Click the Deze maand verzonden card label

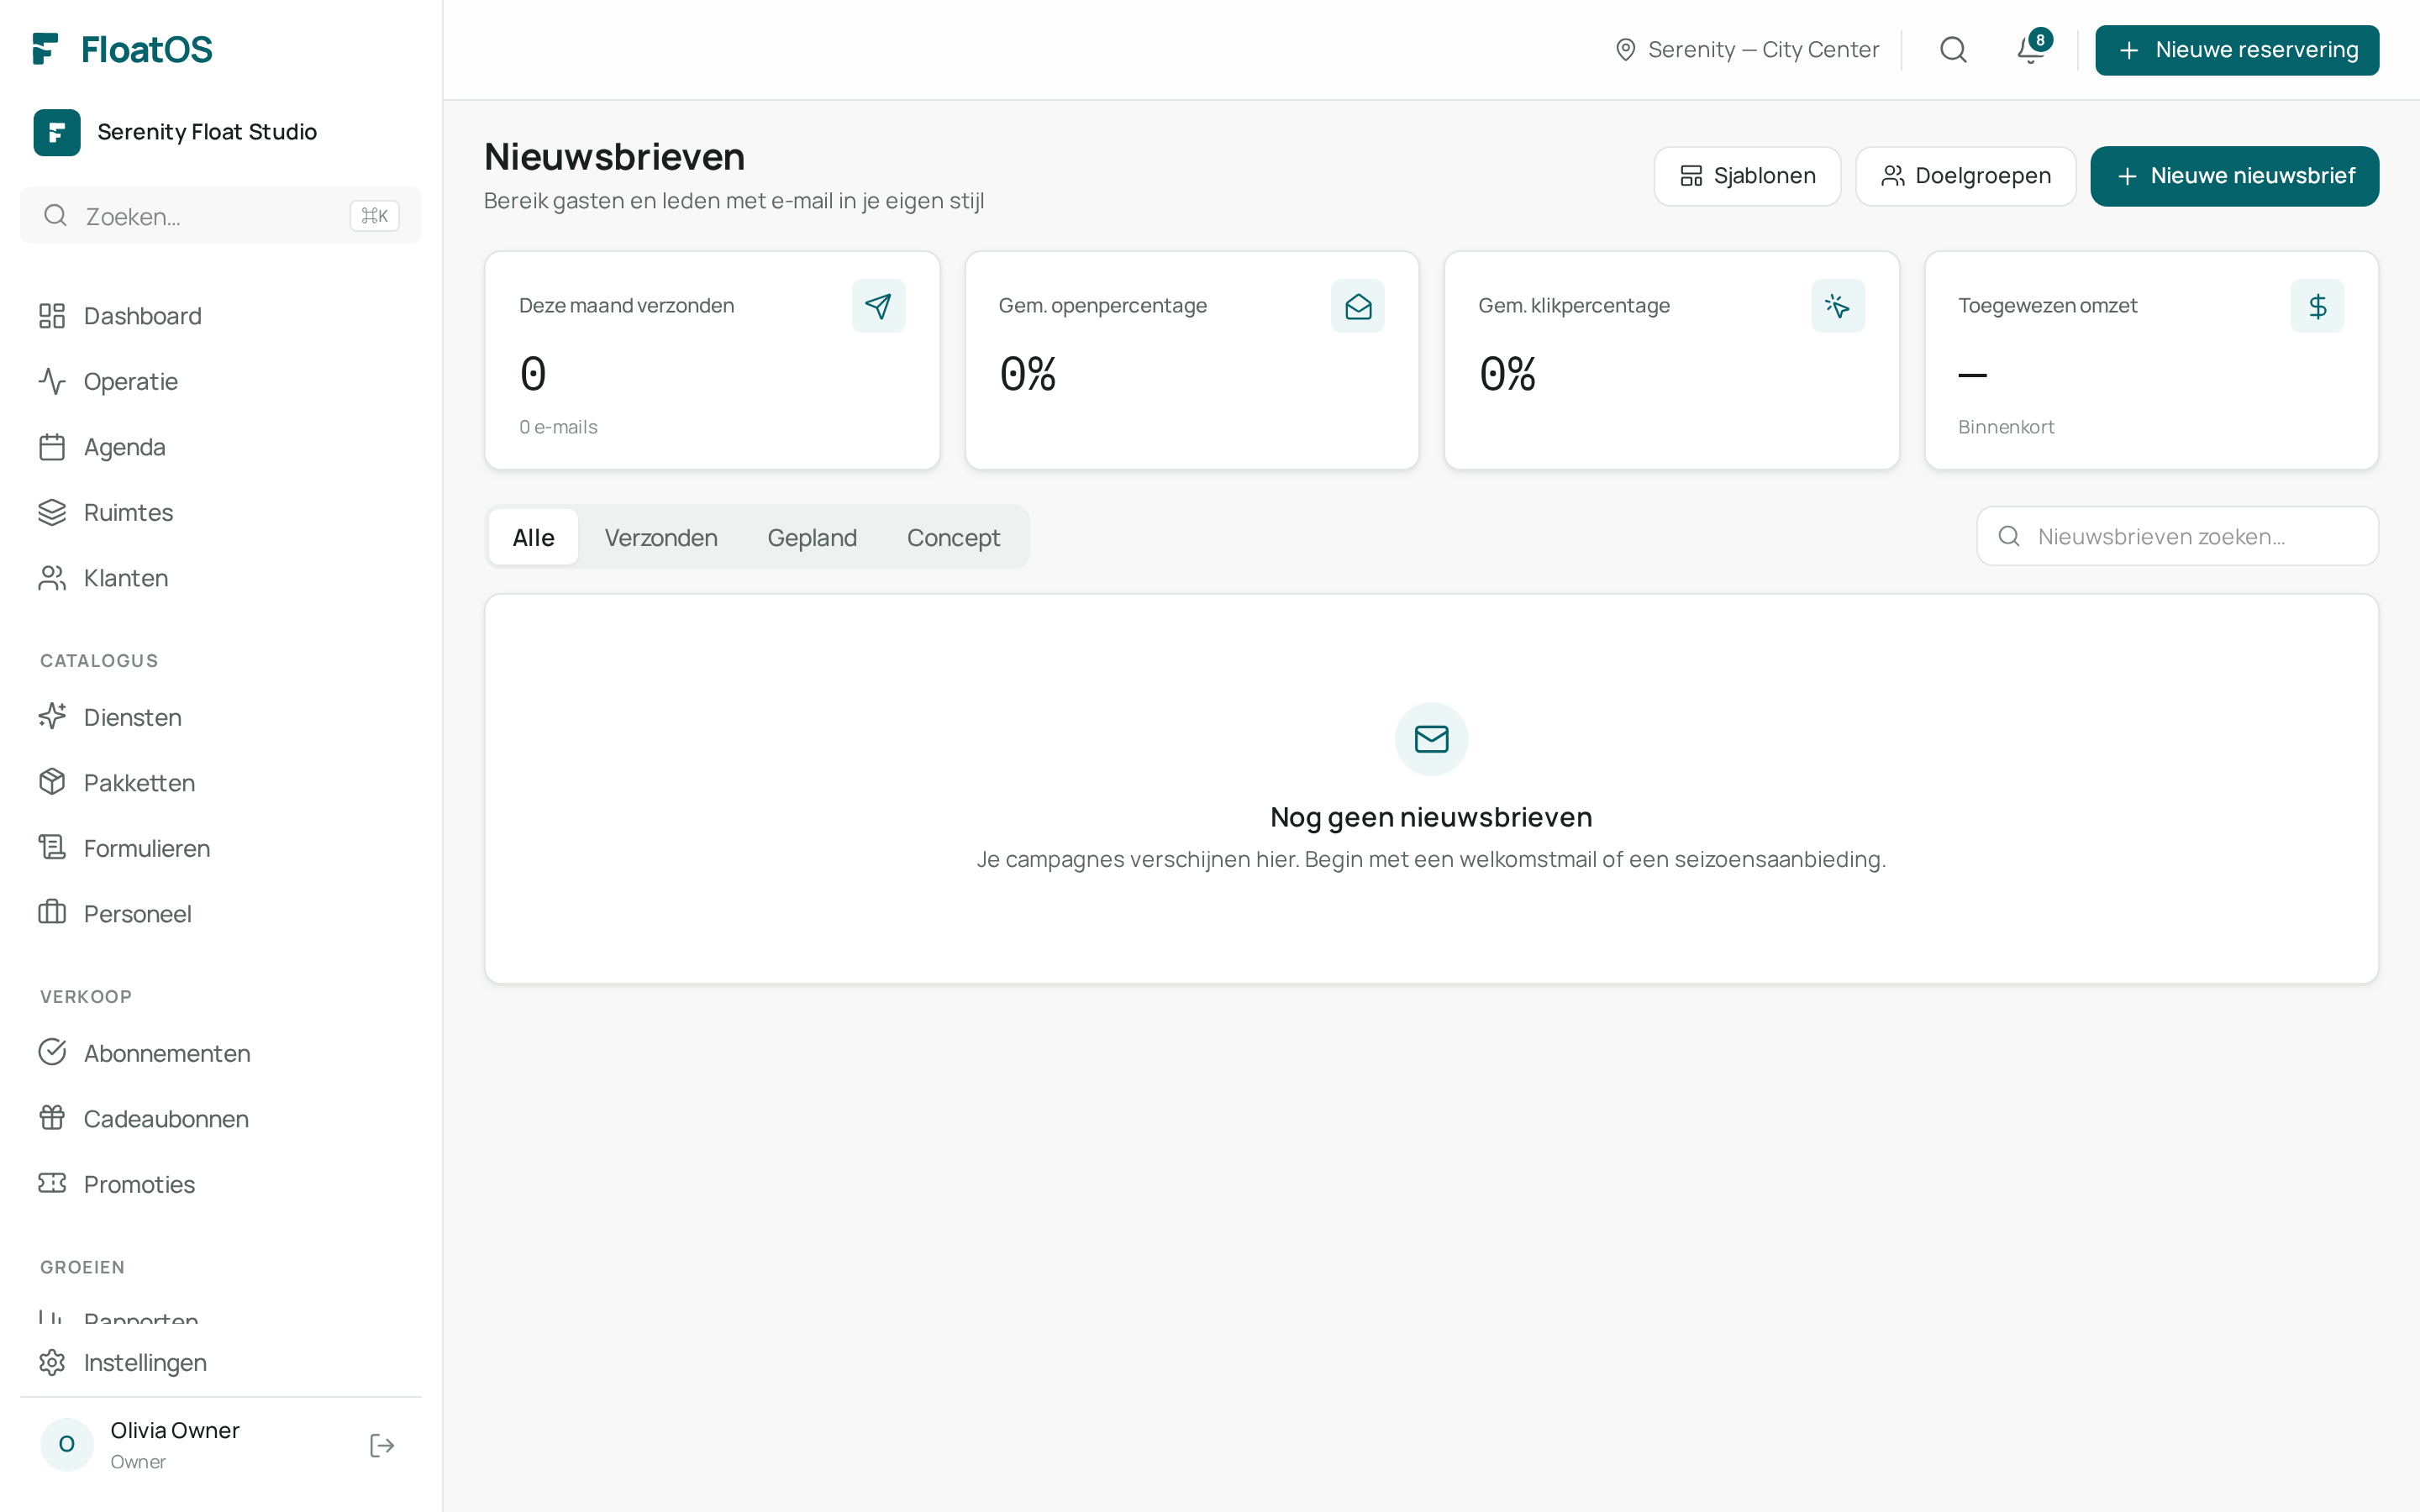627,306
